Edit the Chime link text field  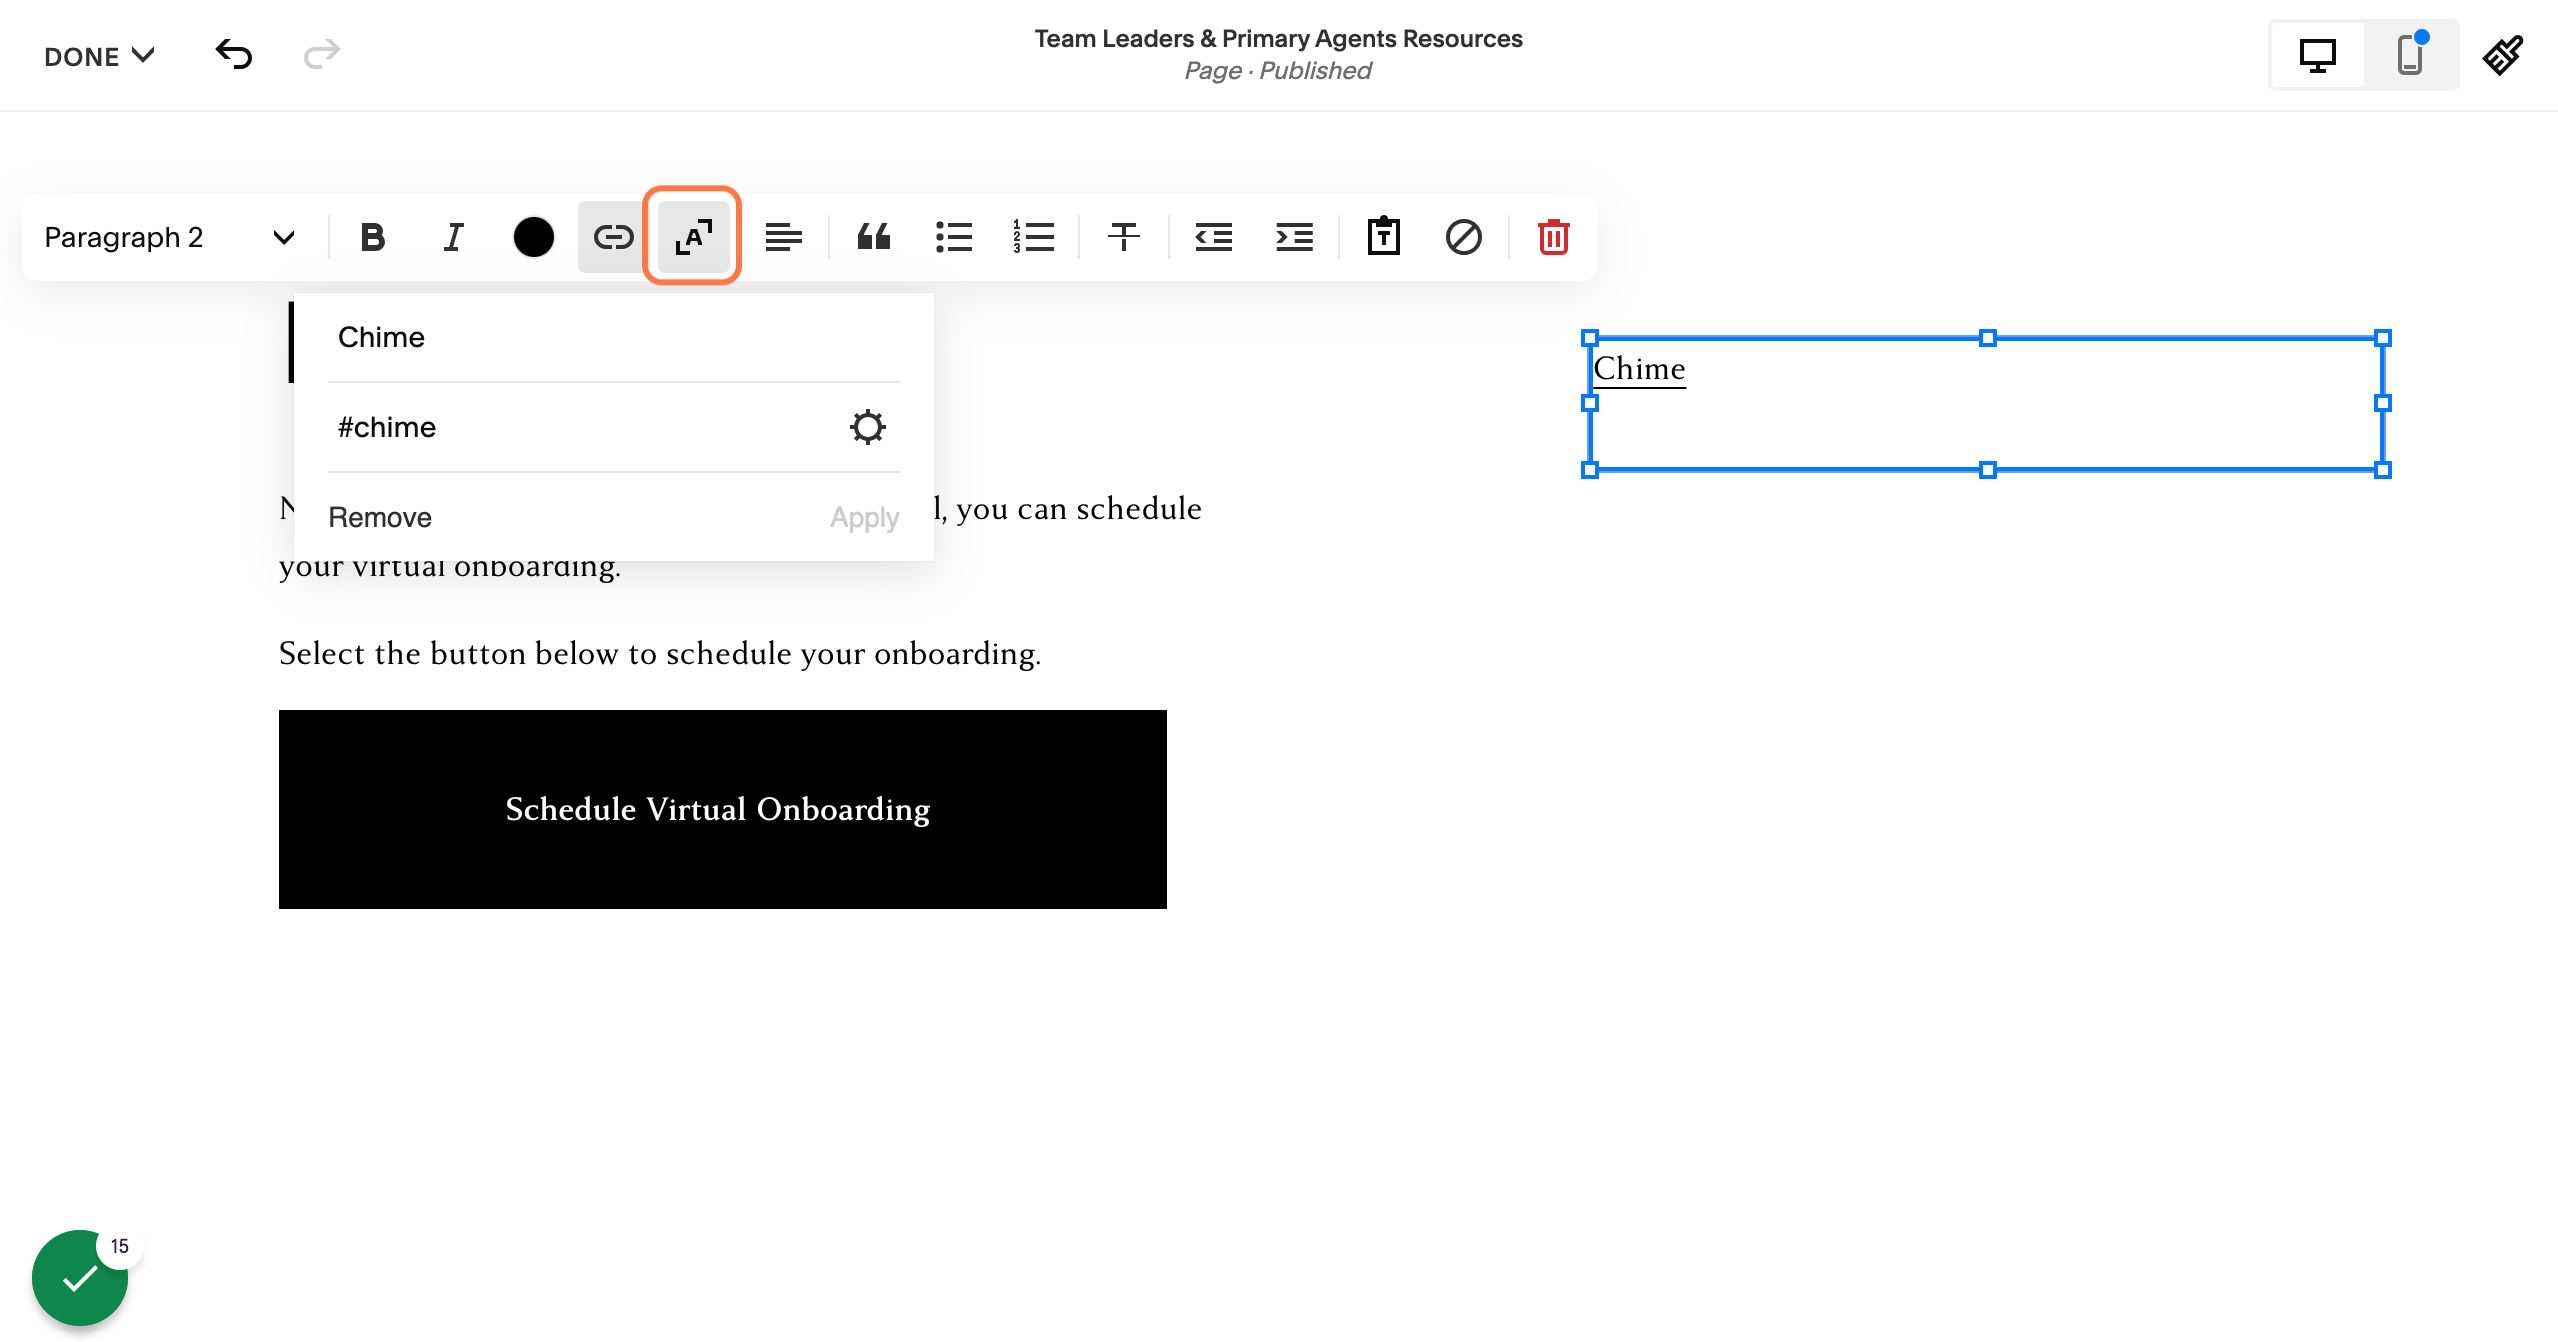[x=614, y=337]
